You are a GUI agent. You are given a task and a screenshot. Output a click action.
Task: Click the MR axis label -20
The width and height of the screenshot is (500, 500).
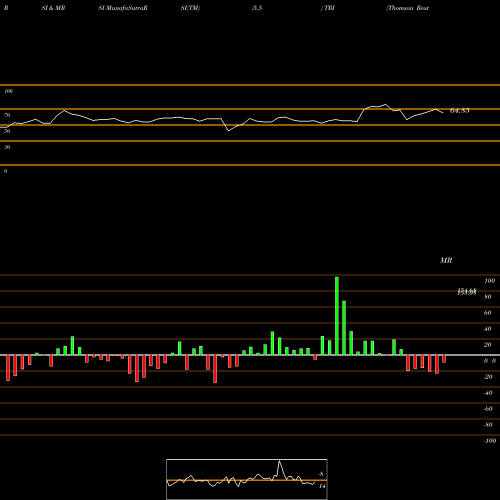click(x=488, y=377)
